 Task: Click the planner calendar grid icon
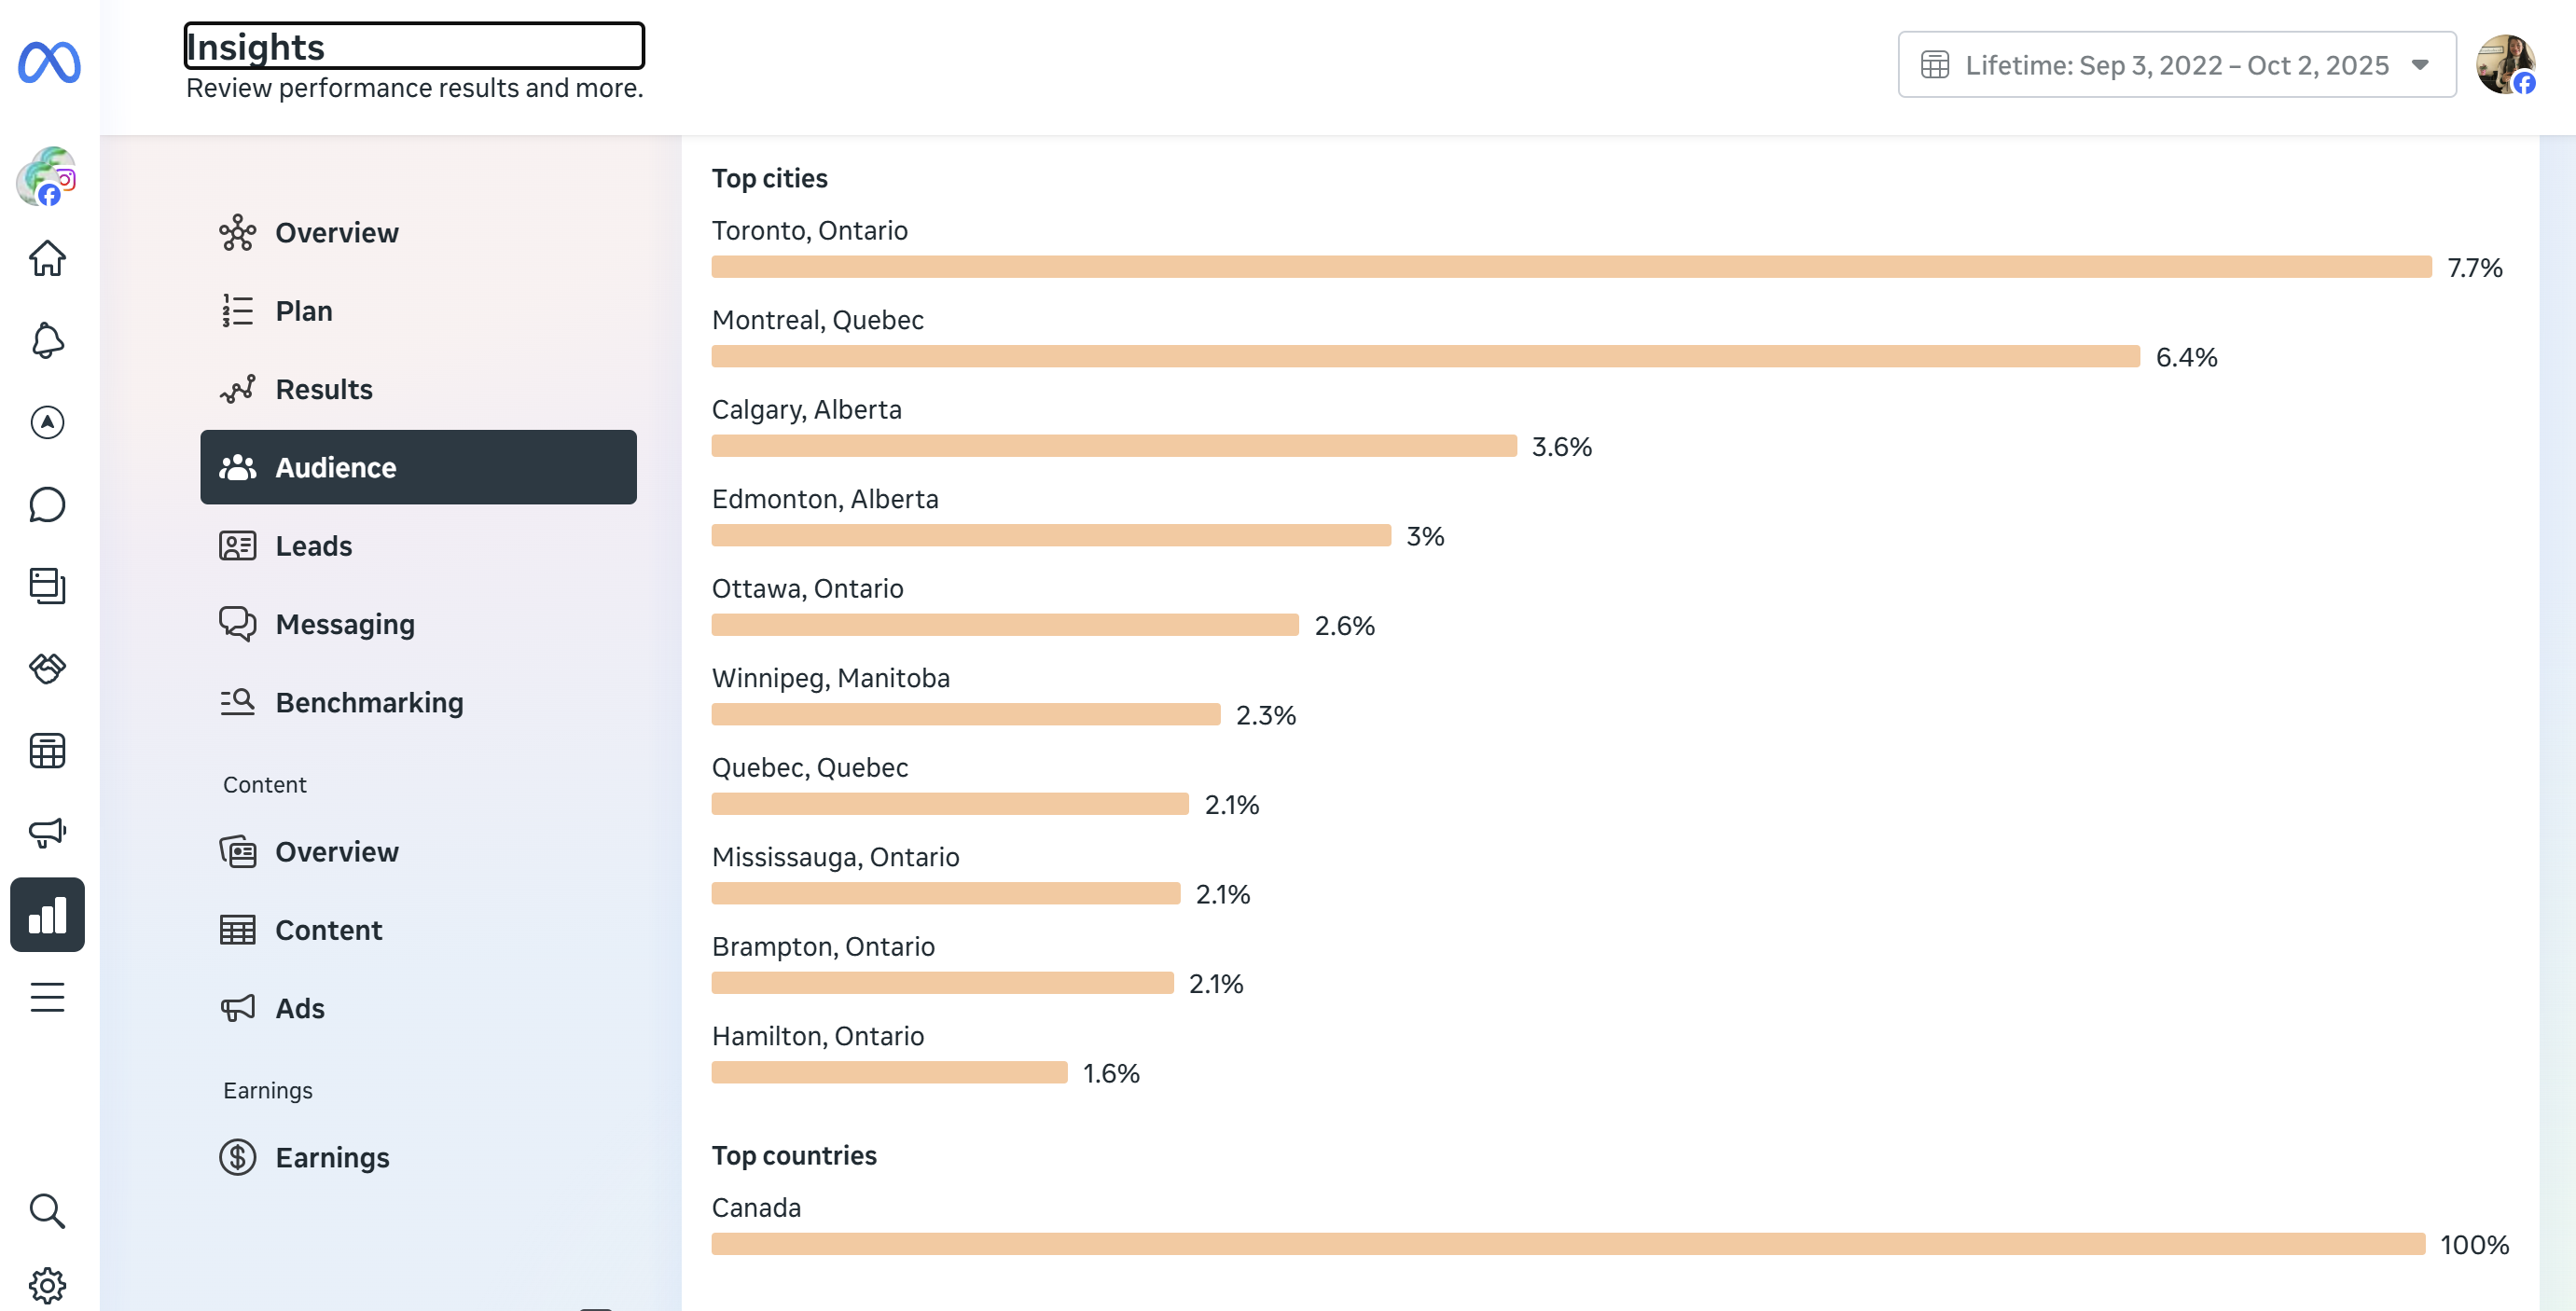(x=47, y=750)
